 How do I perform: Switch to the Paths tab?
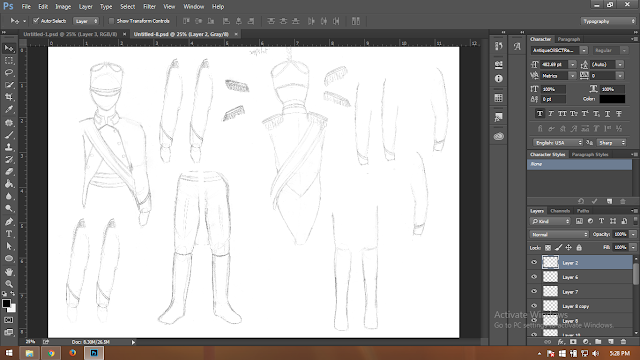click(583, 211)
